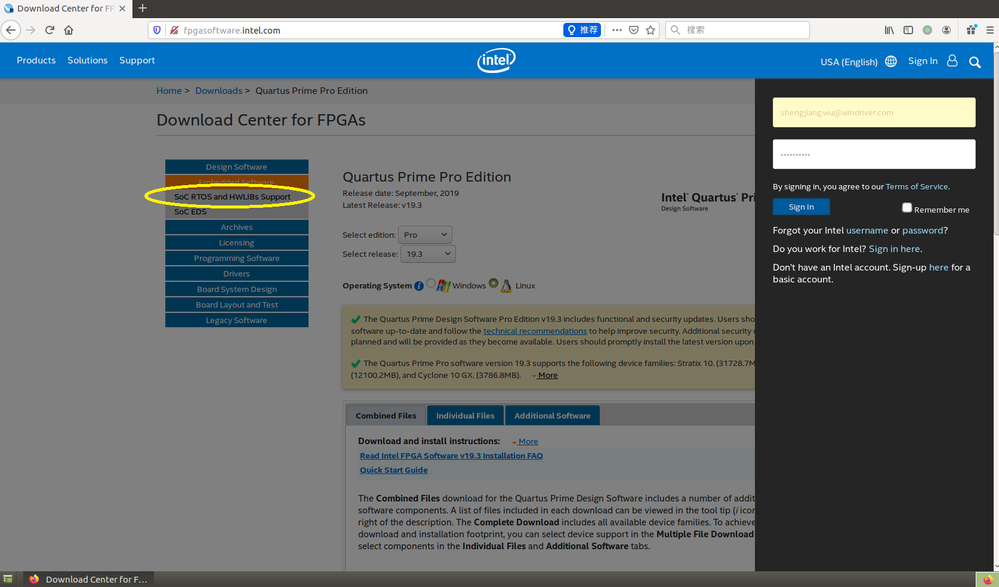This screenshot has width=999, height=587.
Task: Open the Select release dropdown
Action: [x=428, y=254]
